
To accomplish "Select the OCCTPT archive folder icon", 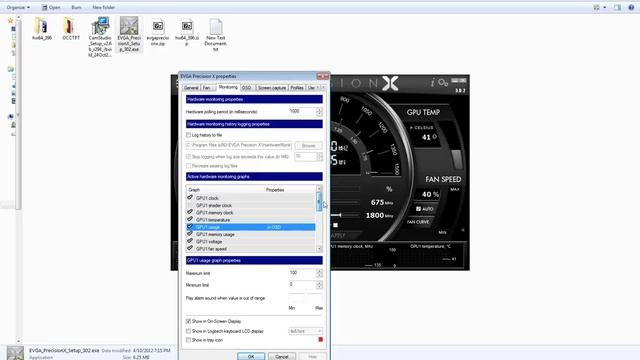I will (x=70, y=26).
